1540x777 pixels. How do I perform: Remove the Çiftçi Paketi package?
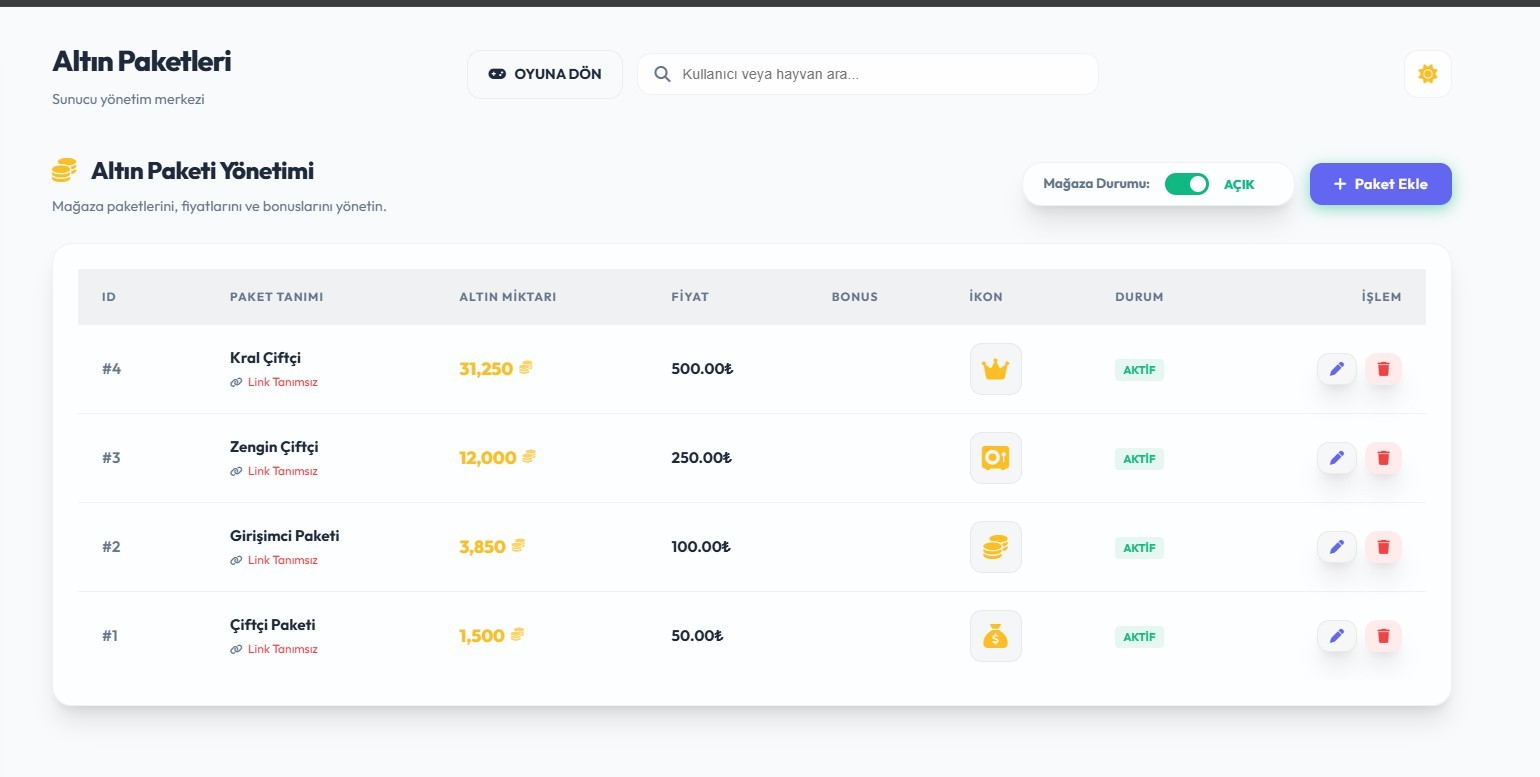[x=1383, y=636]
